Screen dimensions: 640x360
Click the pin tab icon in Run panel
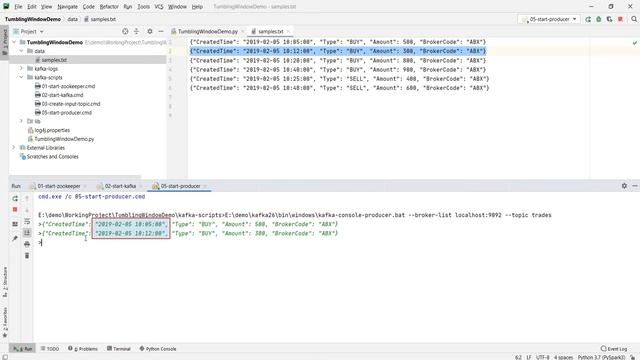tap(15, 238)
